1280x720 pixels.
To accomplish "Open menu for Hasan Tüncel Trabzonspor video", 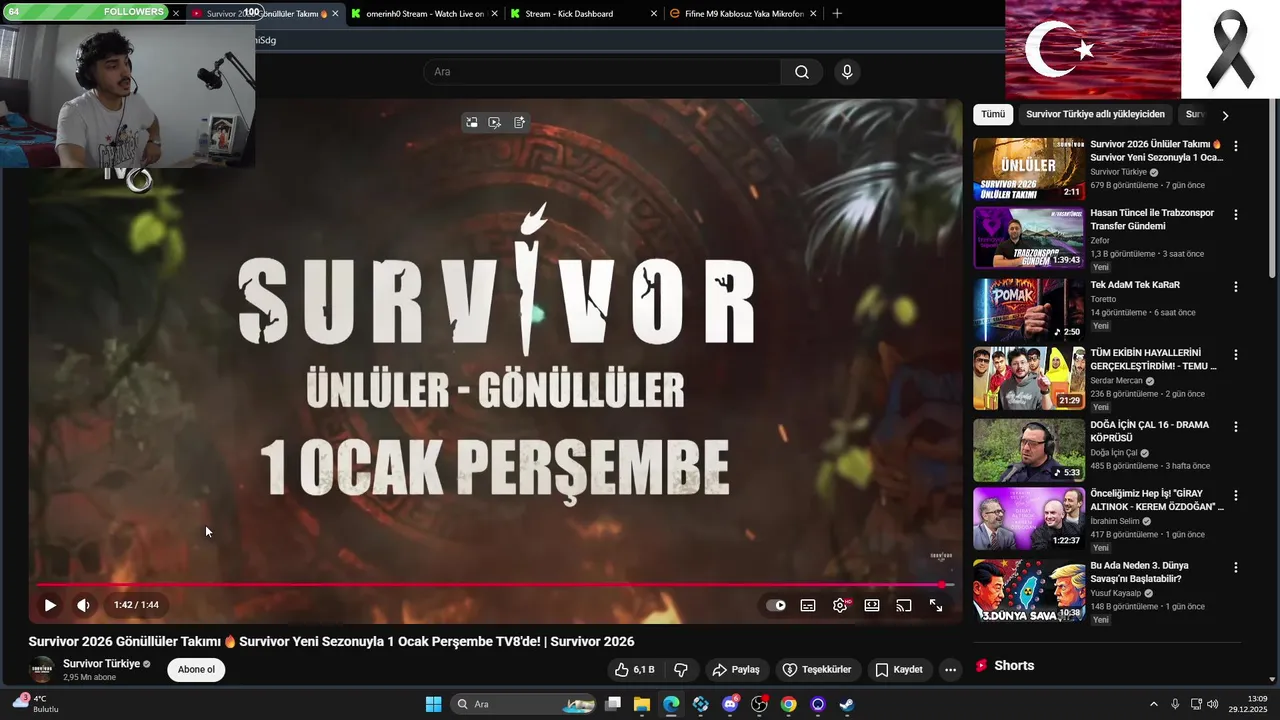I will pyautogui.click(x=1236, y=215).
